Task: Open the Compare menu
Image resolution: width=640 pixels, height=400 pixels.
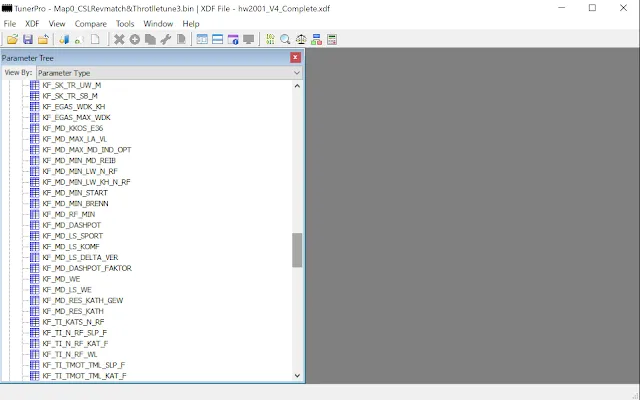Action: point(91,24)
